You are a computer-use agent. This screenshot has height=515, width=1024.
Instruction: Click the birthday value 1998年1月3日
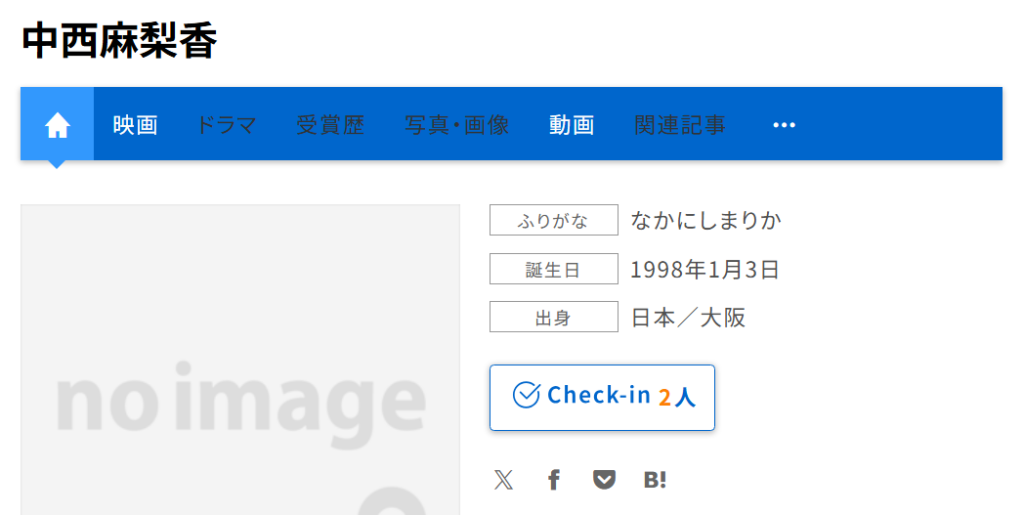coord(705,270)
